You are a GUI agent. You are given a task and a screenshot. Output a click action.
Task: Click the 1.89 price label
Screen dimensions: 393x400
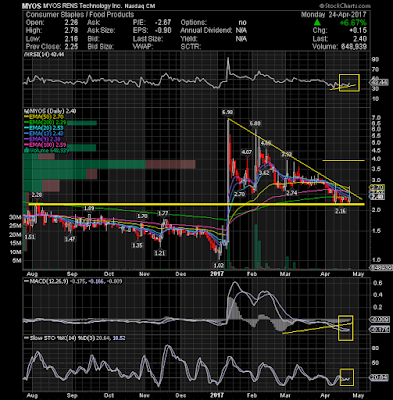tap(89, 208)
